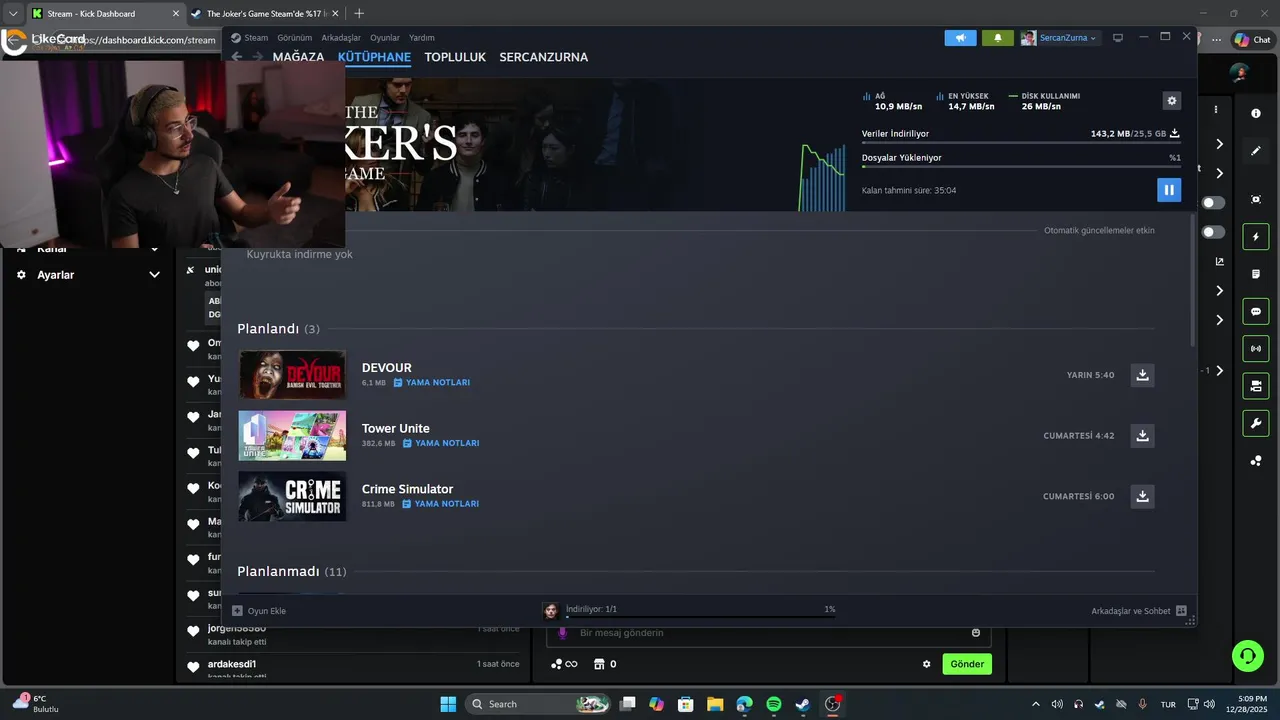Open Spotify from the taskbar
This screenshot has width=1280, height=720.
[x=773, y=704]
